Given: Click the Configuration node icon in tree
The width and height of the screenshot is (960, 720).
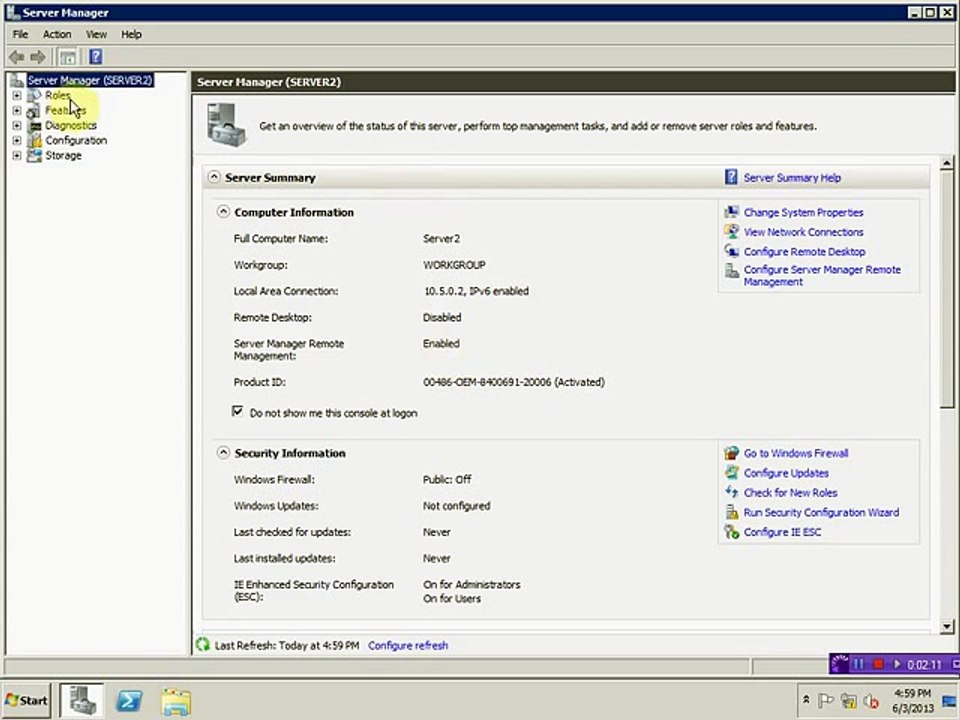Looking at the screenshot, I should (34, 141).
